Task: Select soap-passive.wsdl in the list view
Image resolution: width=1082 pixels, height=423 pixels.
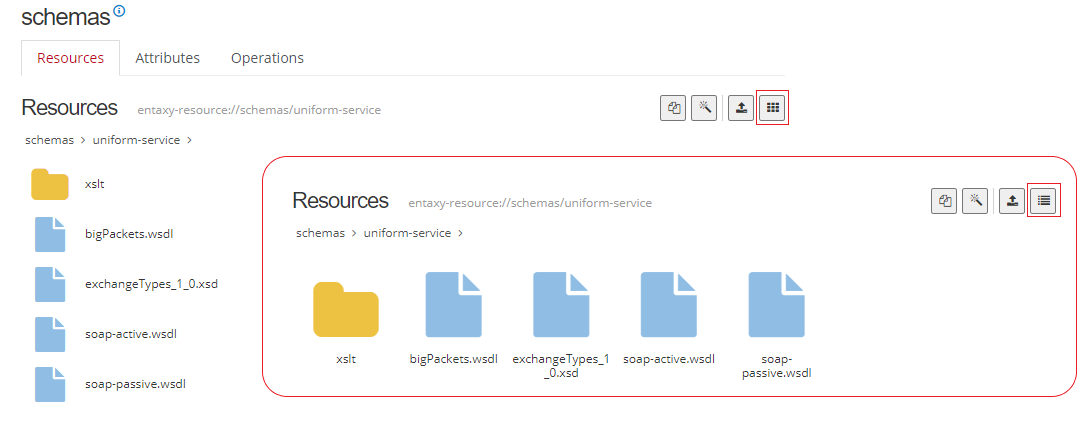Action: (x=135, y=383)
